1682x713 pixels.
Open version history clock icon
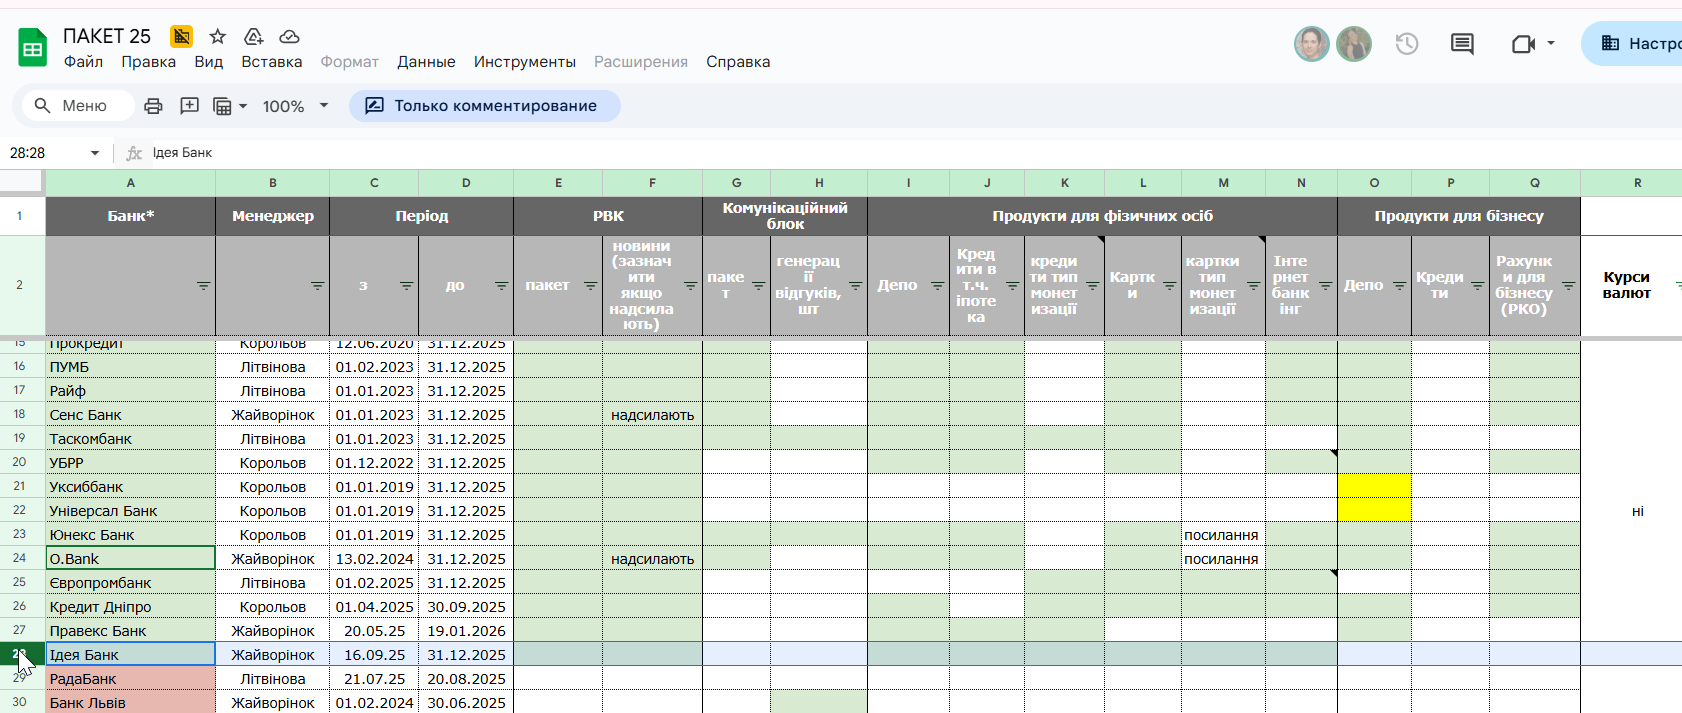(1407, 44)
